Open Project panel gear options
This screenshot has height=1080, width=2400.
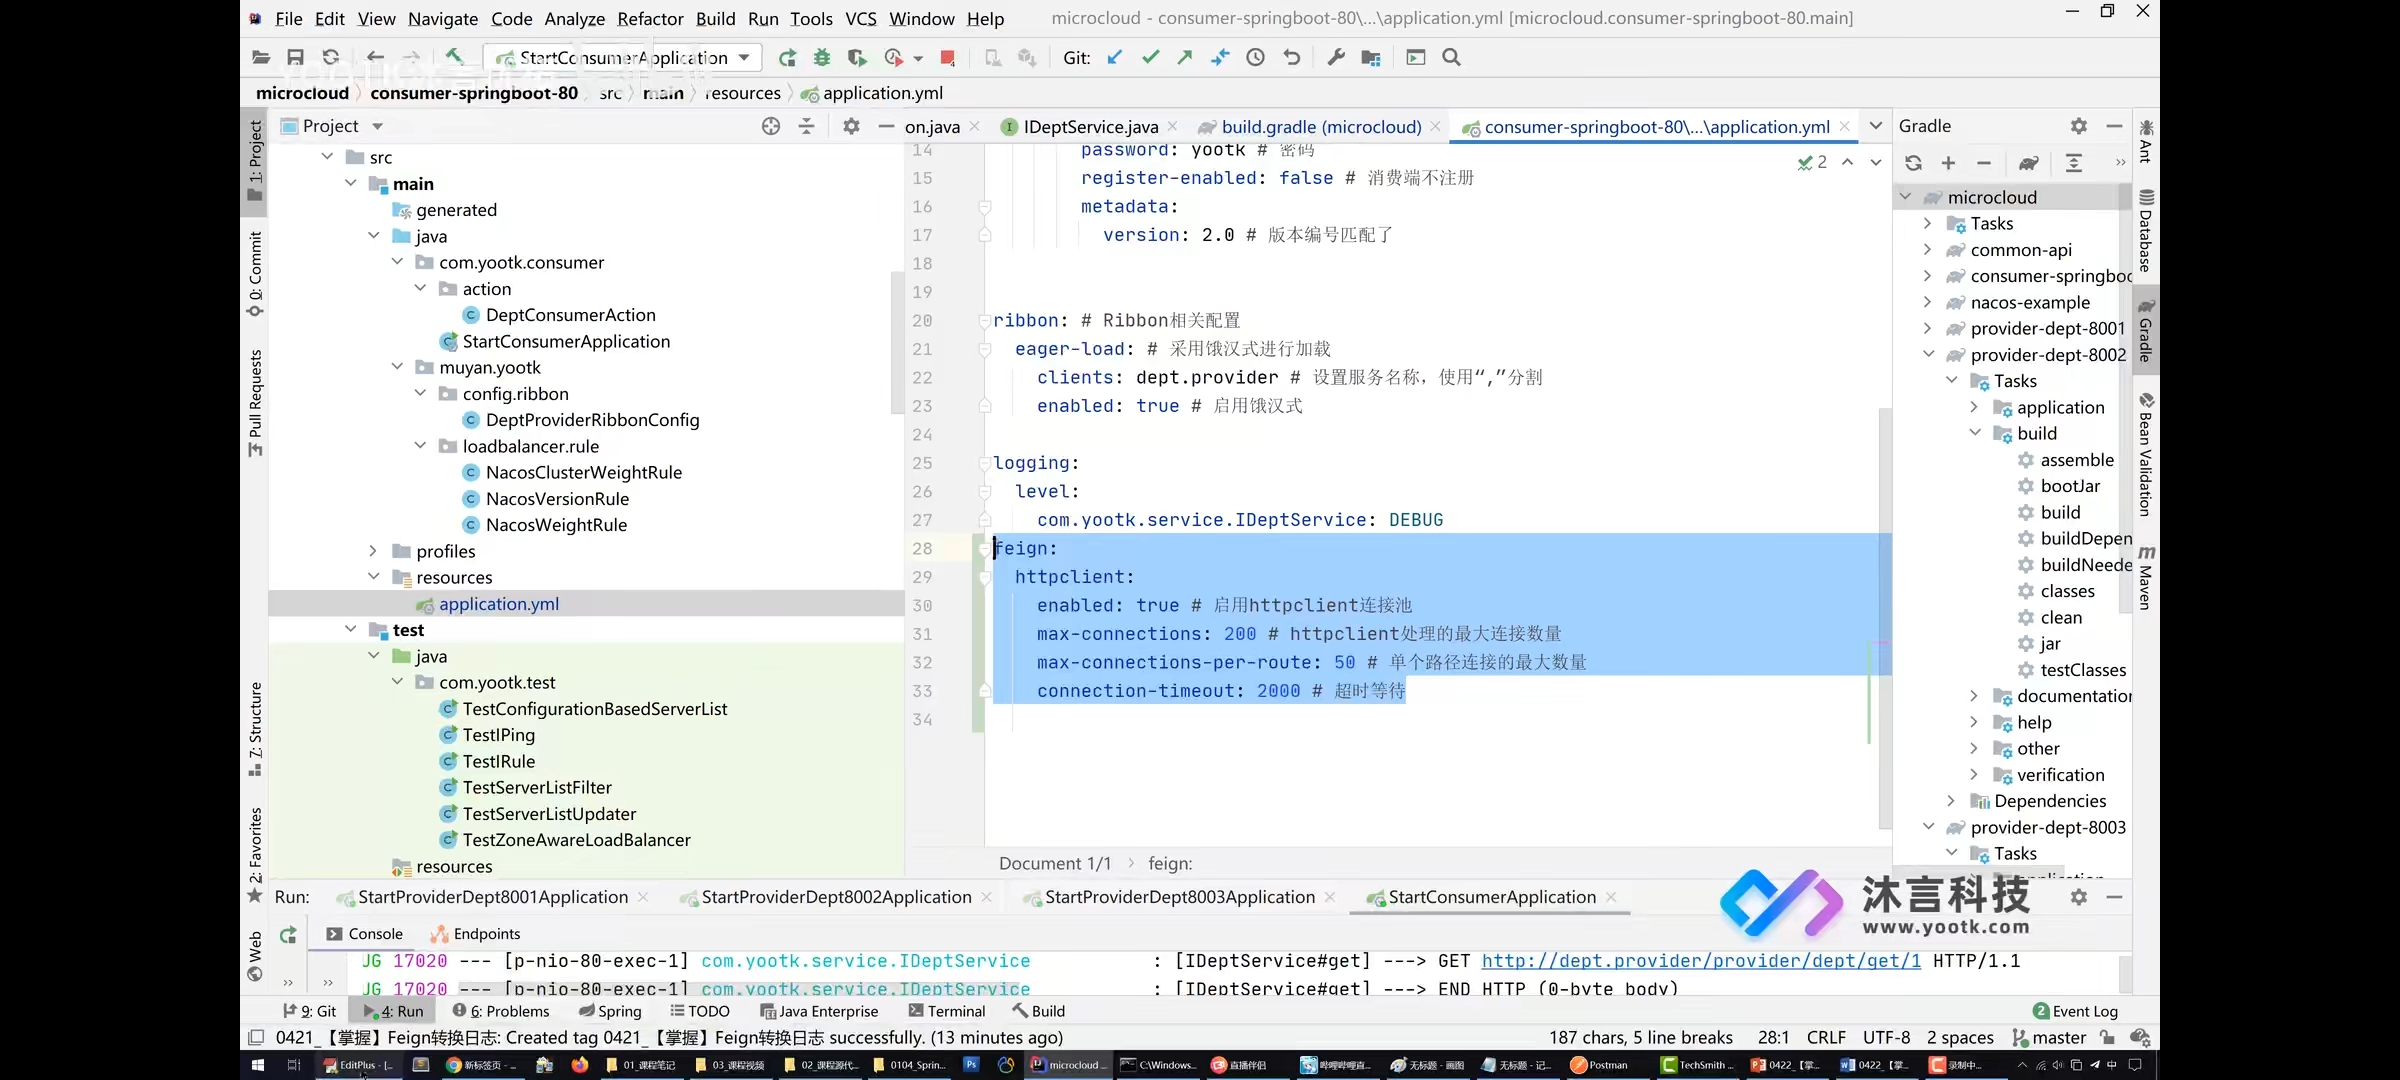(851, 126)
